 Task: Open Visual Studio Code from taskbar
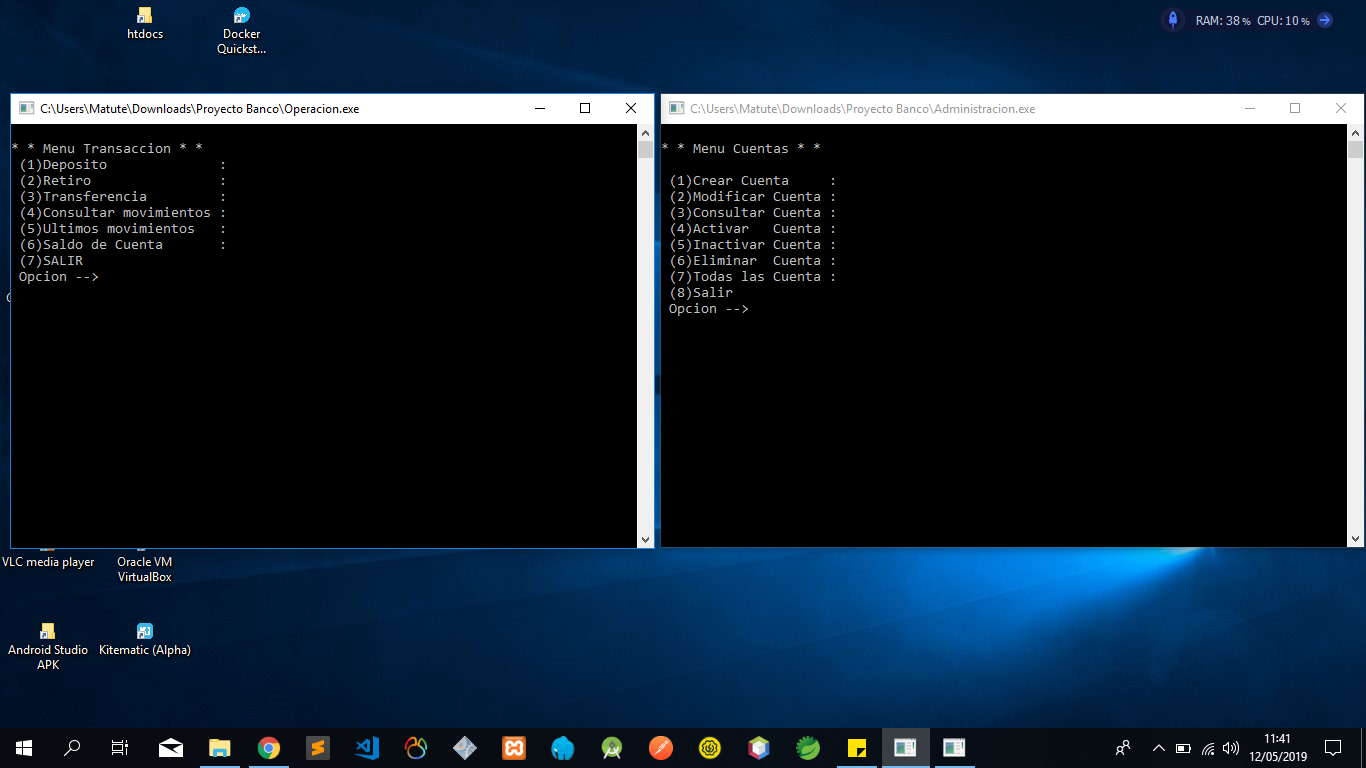(367, 748)
